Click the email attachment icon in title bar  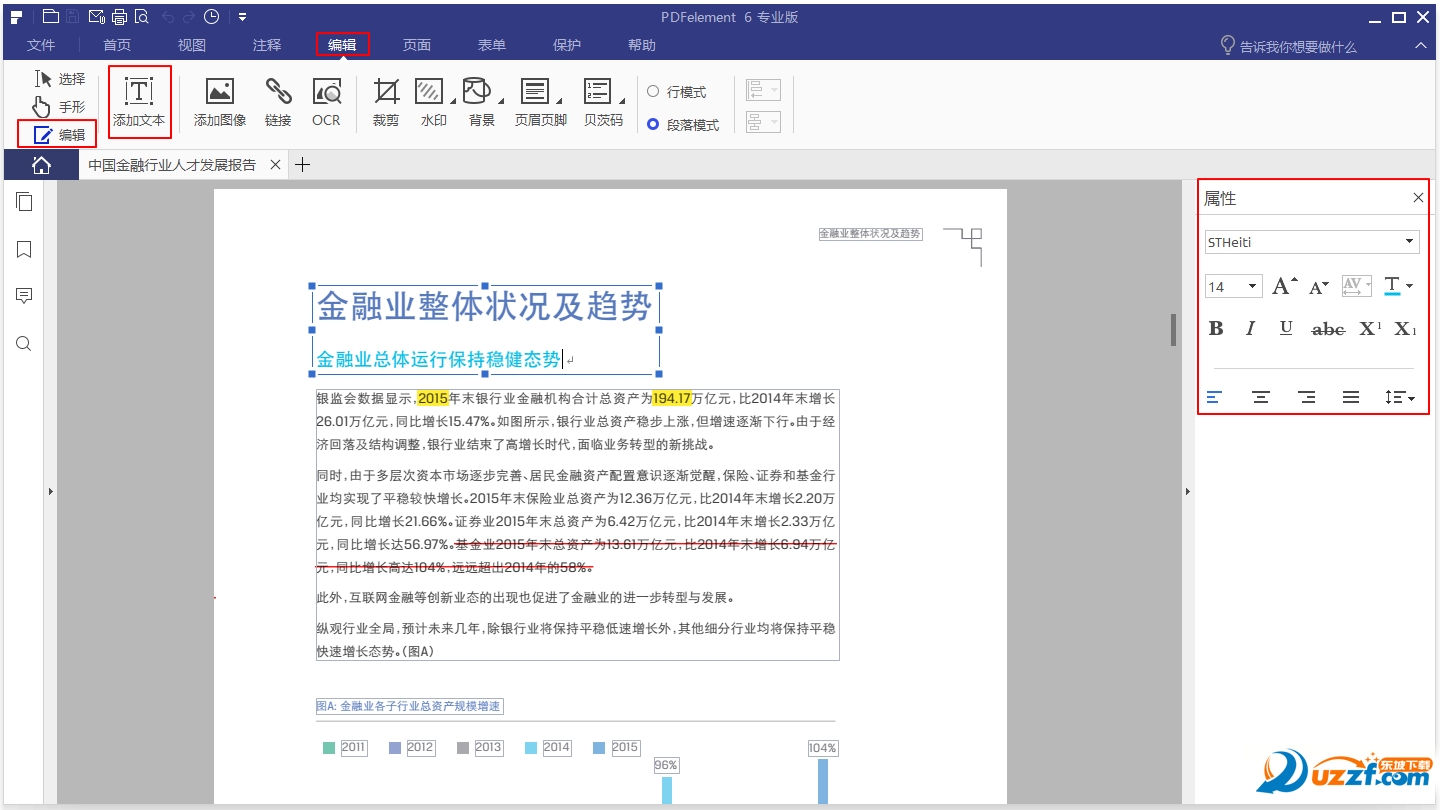[x=97, y=16]
